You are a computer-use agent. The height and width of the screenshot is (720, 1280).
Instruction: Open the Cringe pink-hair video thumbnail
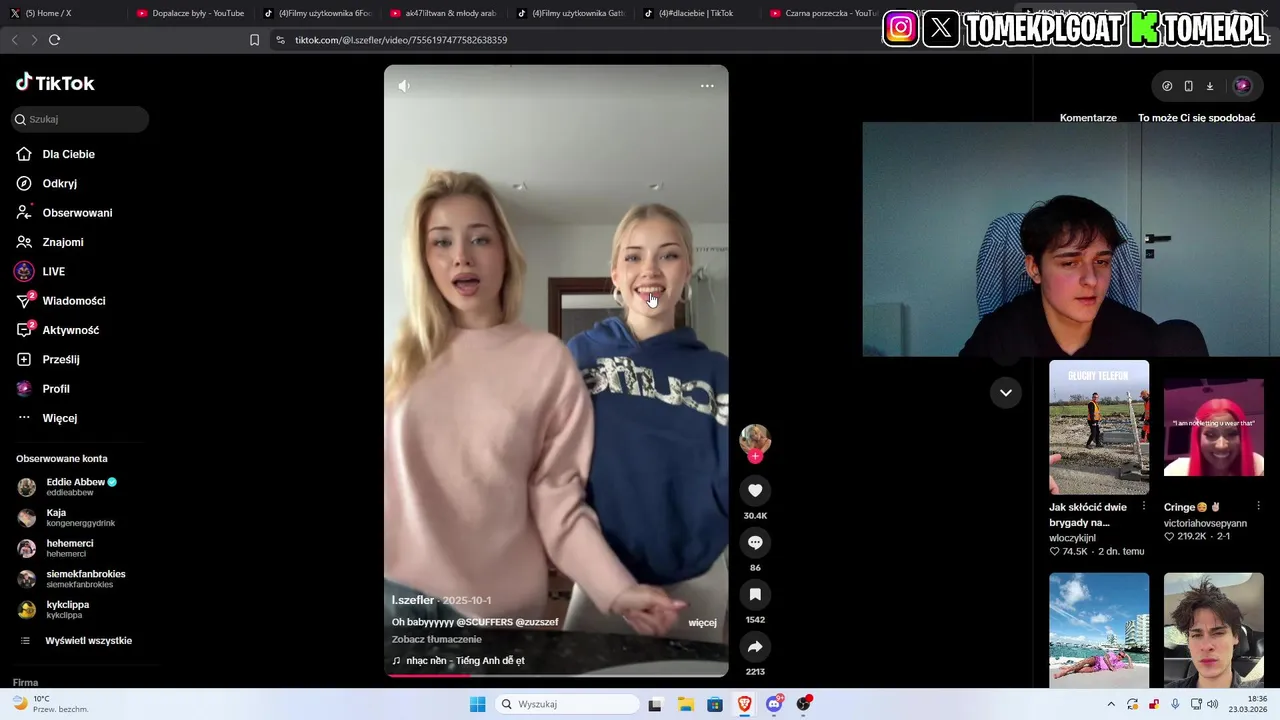coord(1214,427)
